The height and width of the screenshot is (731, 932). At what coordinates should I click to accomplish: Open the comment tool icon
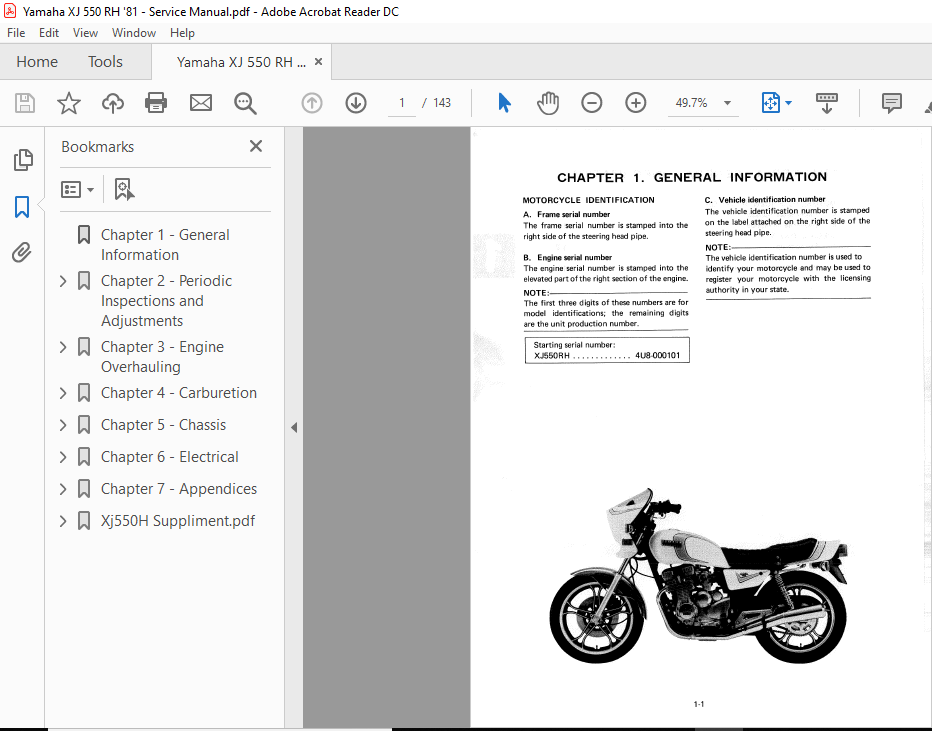892,103
